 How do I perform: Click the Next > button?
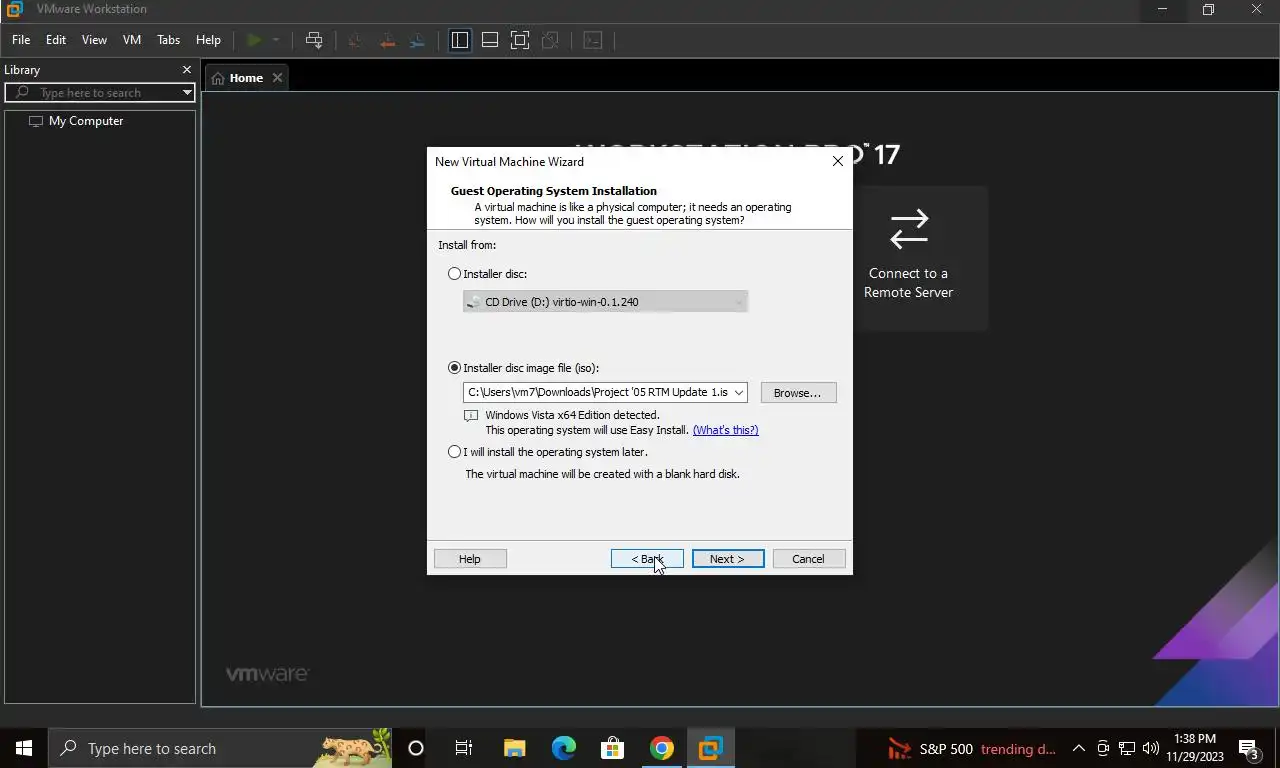tap(728, 559)
